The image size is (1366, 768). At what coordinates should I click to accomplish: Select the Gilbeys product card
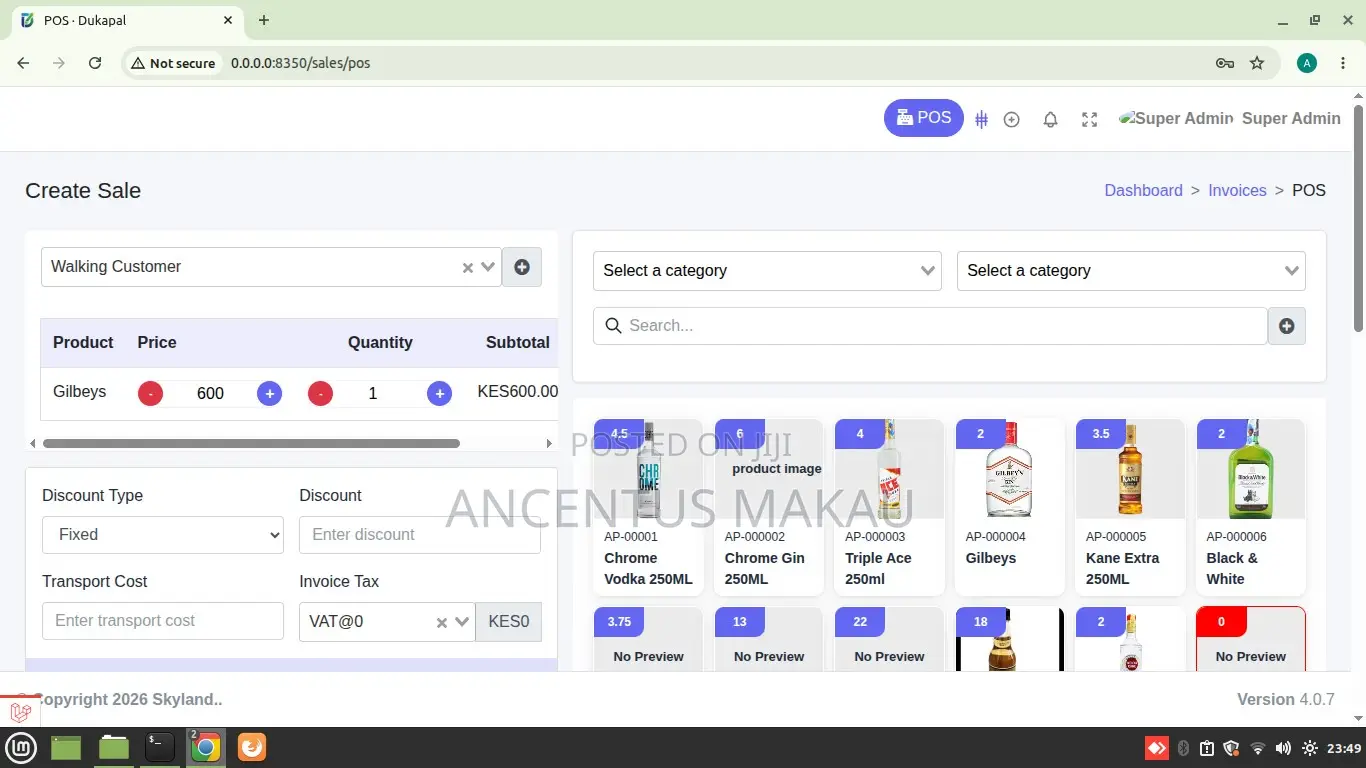[1010, 507]
